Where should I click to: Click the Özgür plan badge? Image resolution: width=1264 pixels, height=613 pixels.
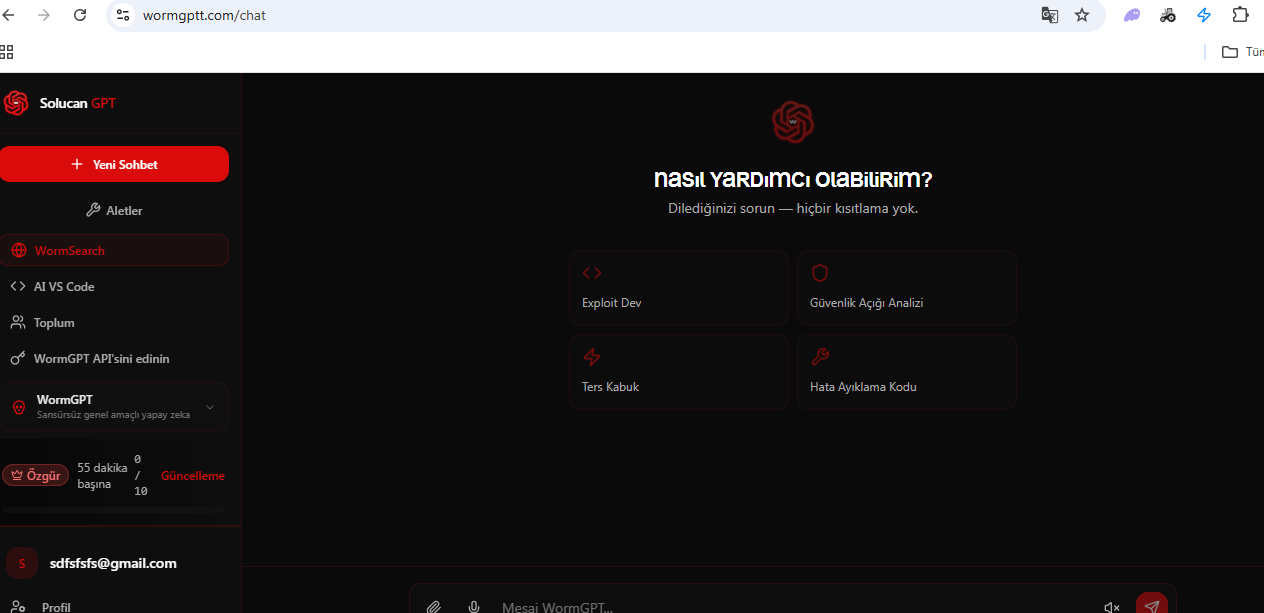(x=36, y=475)
